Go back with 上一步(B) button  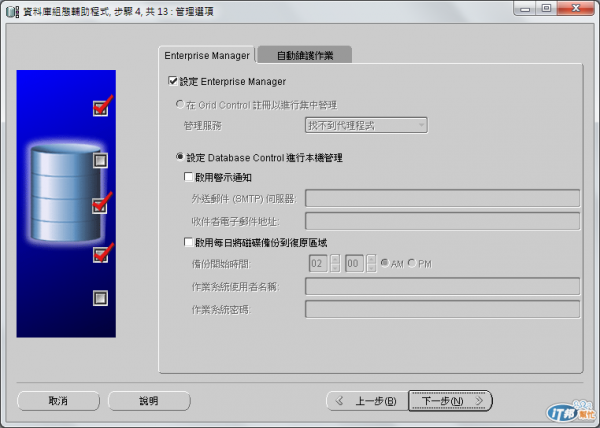[x=367, y=401]
